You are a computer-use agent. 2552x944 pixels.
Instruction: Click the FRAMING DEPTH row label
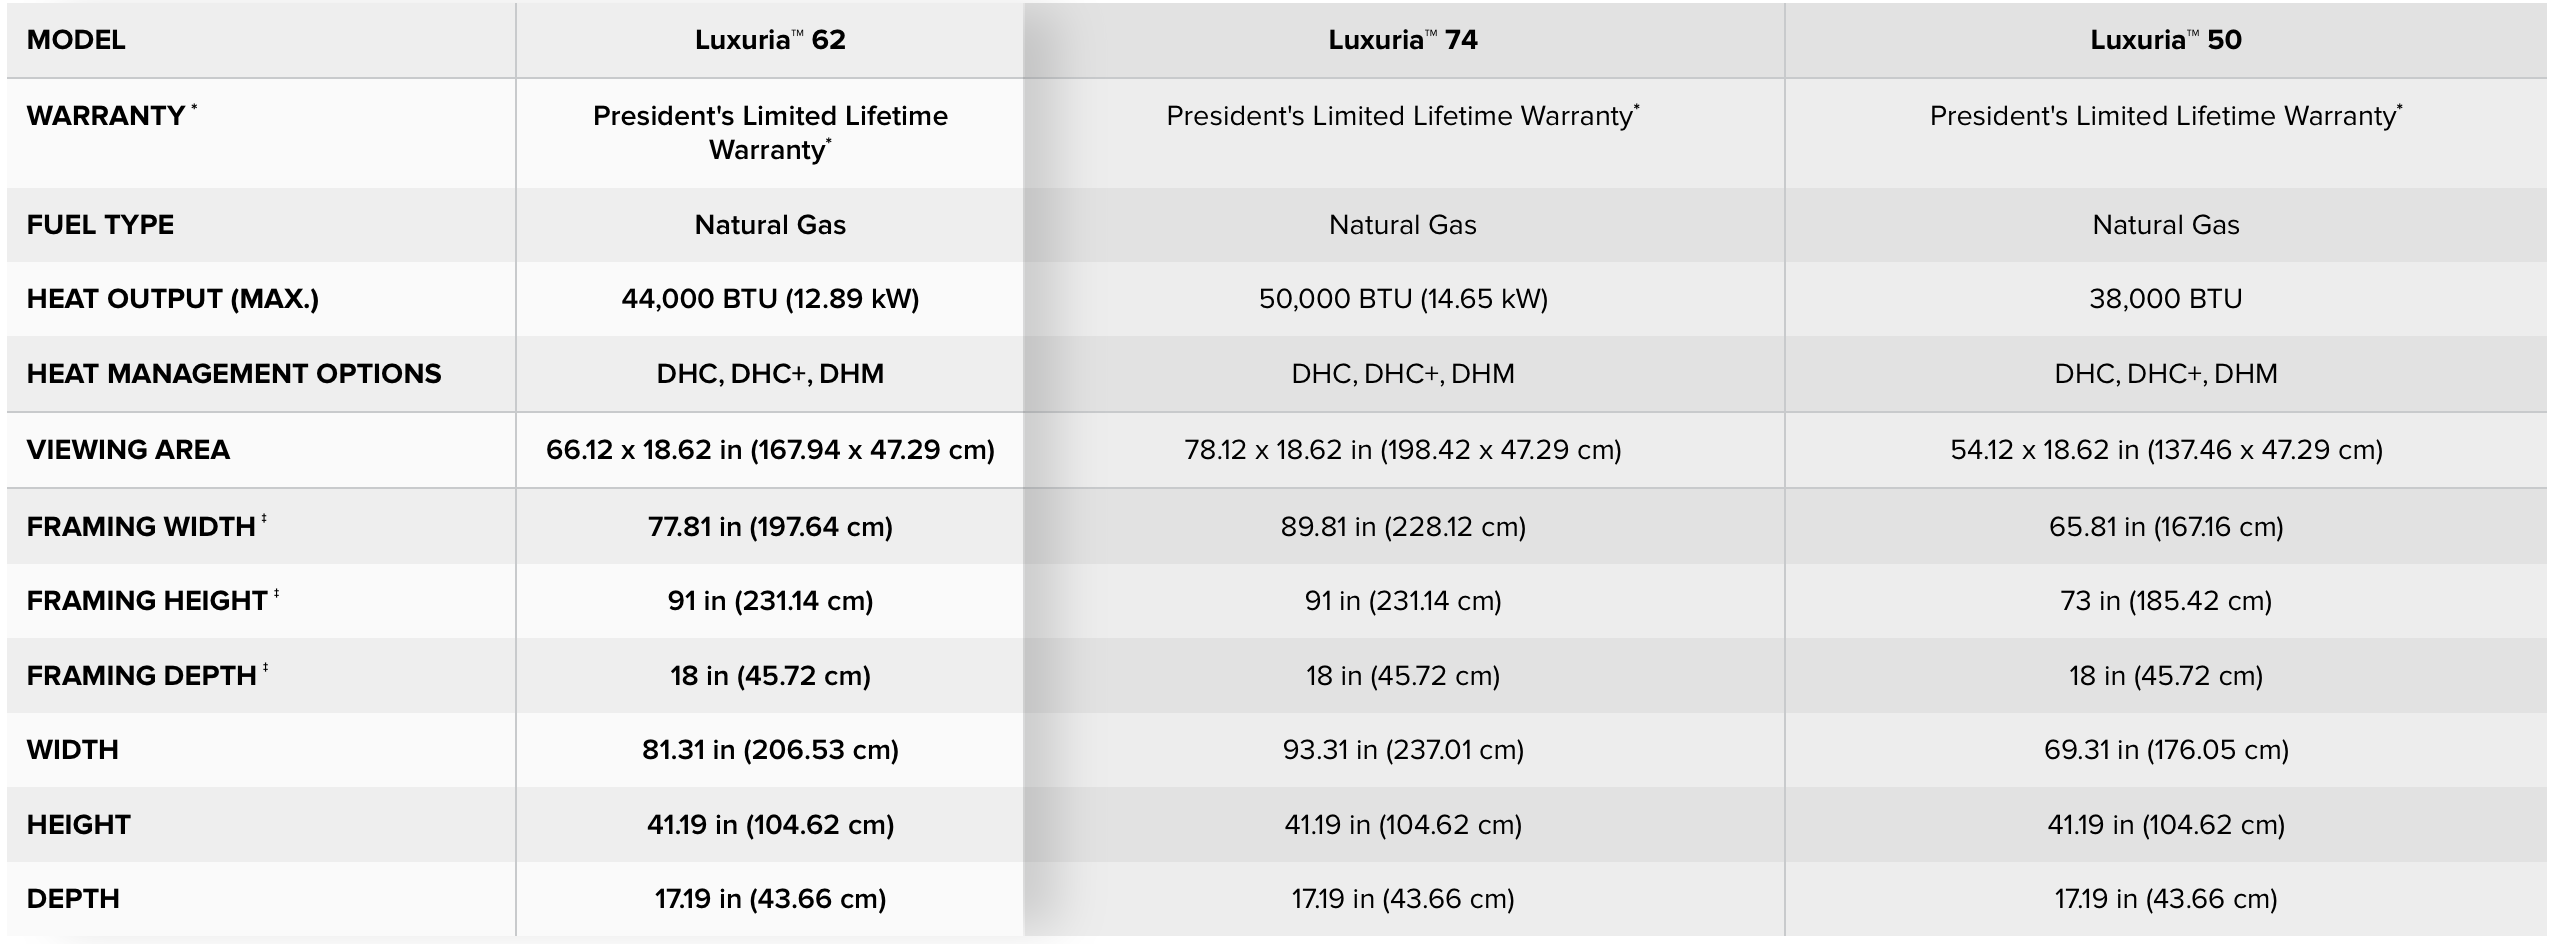point(142,676)
